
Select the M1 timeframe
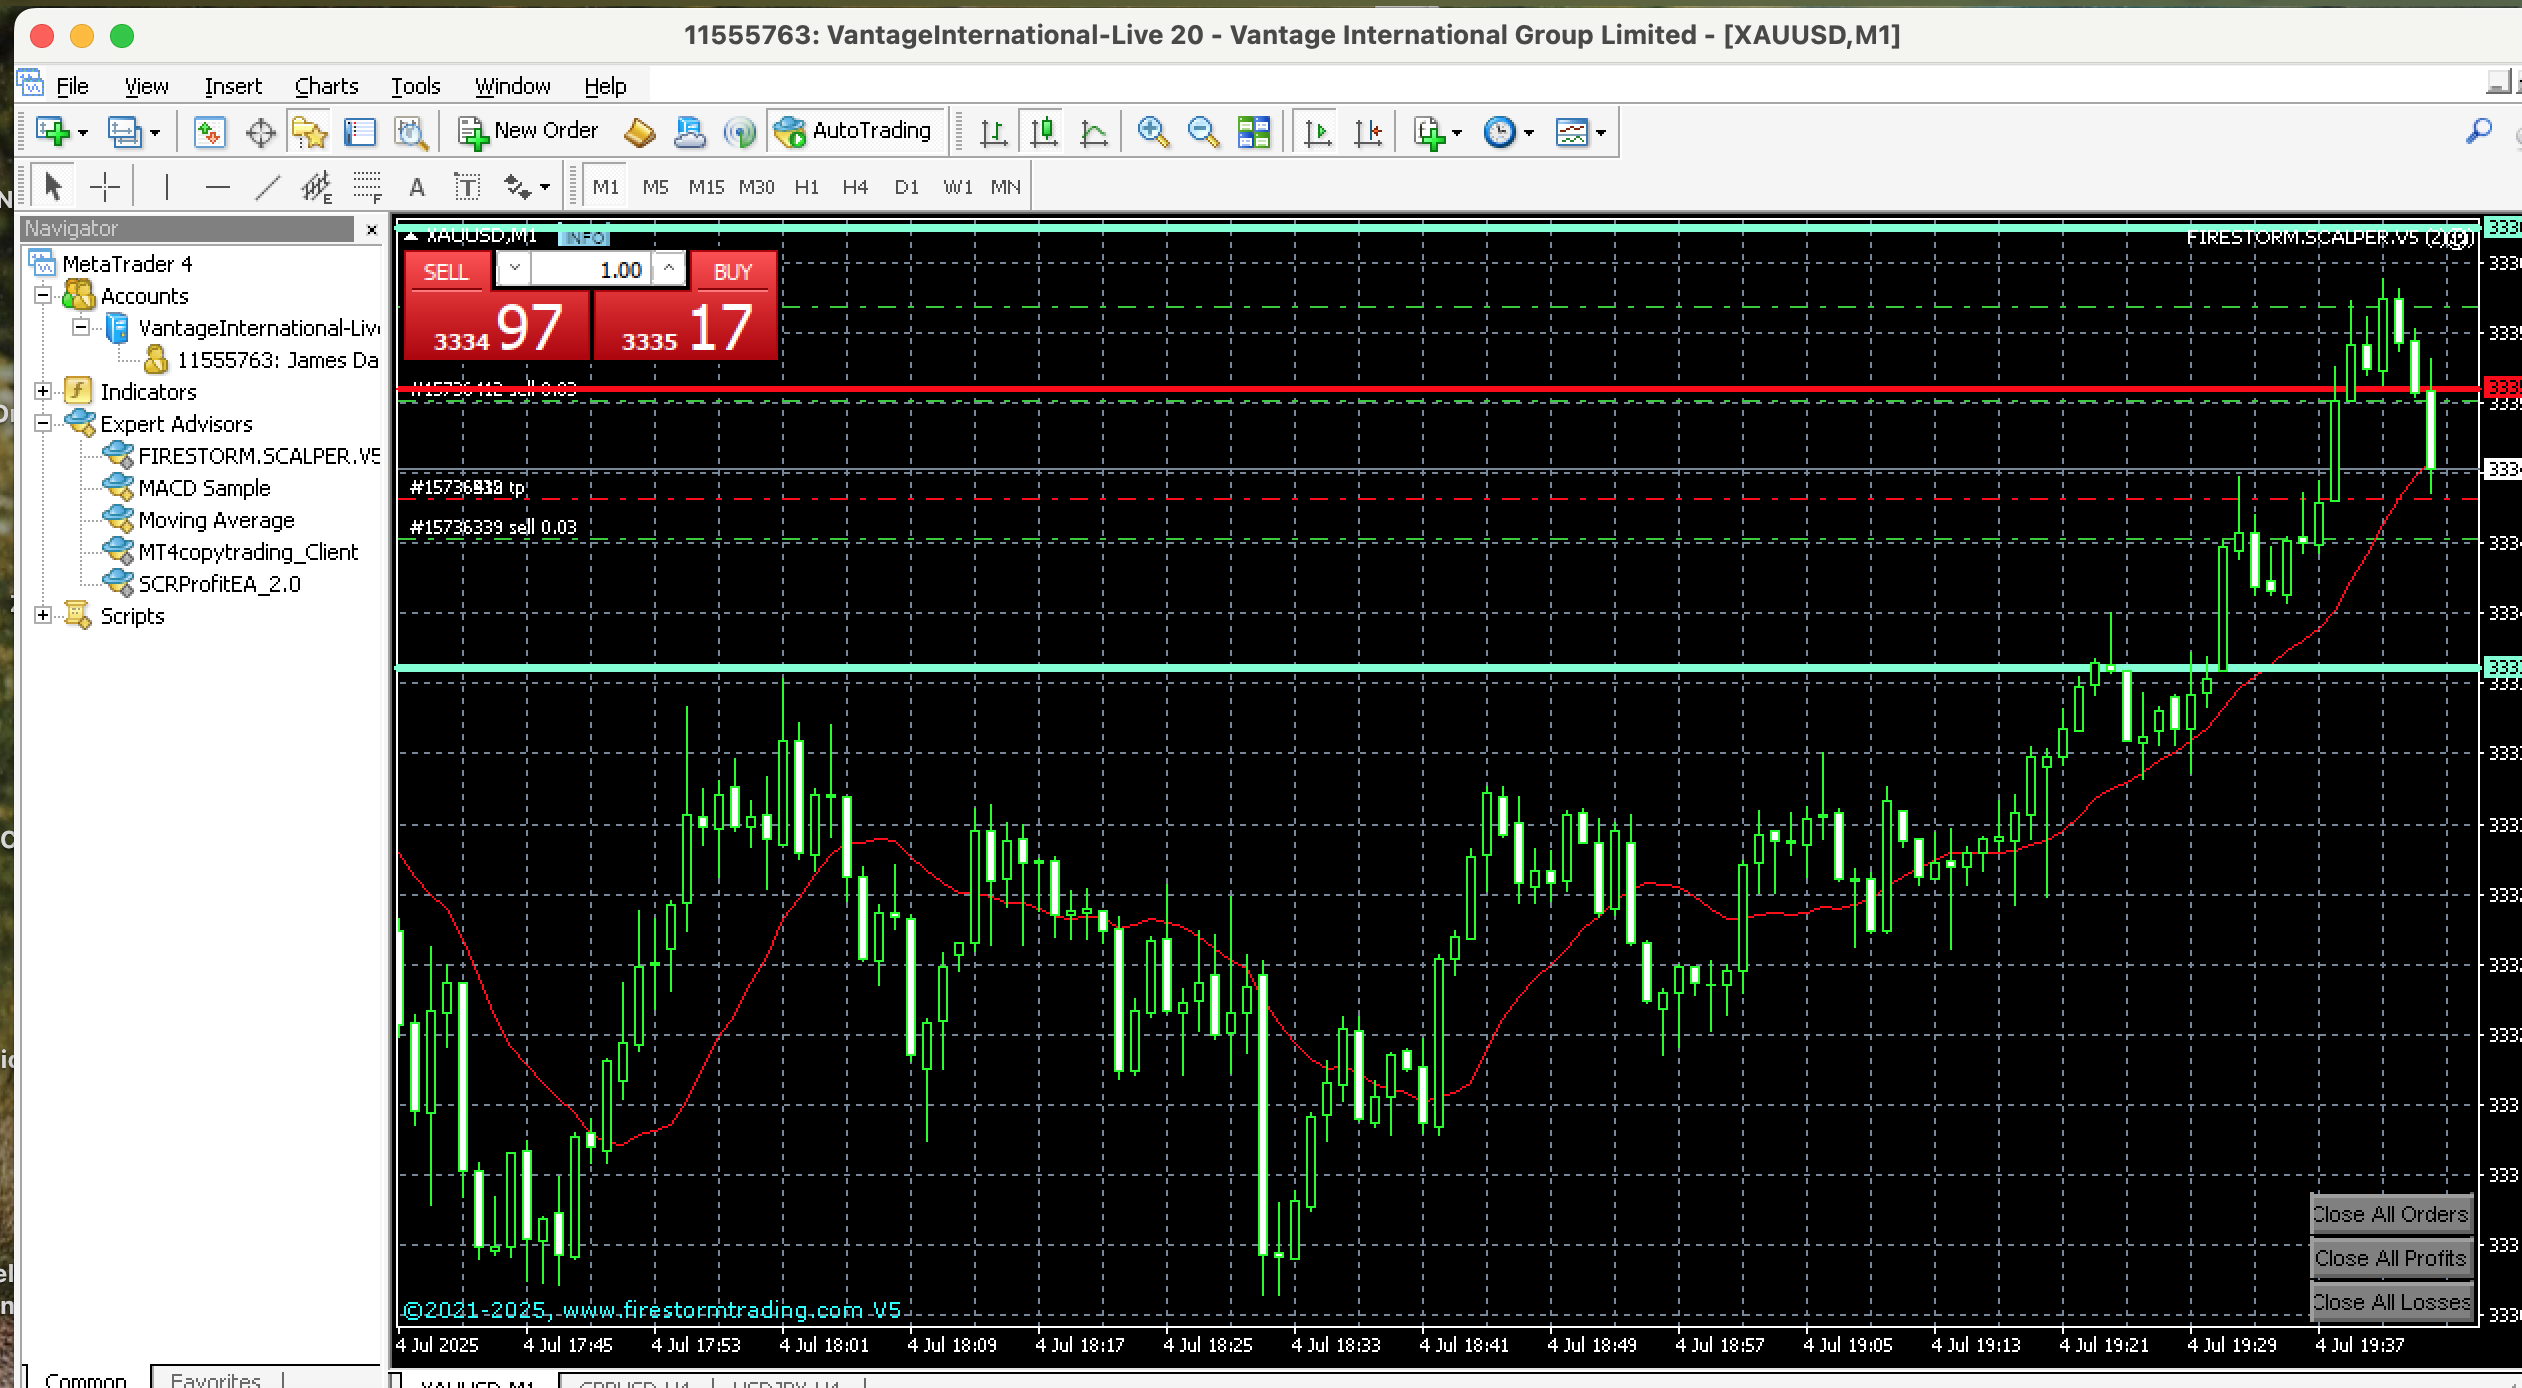click(605, 187)
